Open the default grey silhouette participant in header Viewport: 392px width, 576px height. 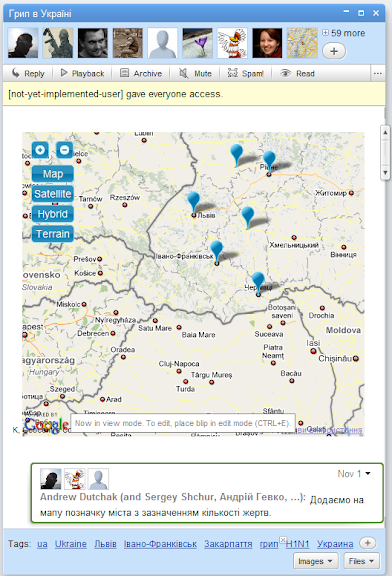coord(162,43)
